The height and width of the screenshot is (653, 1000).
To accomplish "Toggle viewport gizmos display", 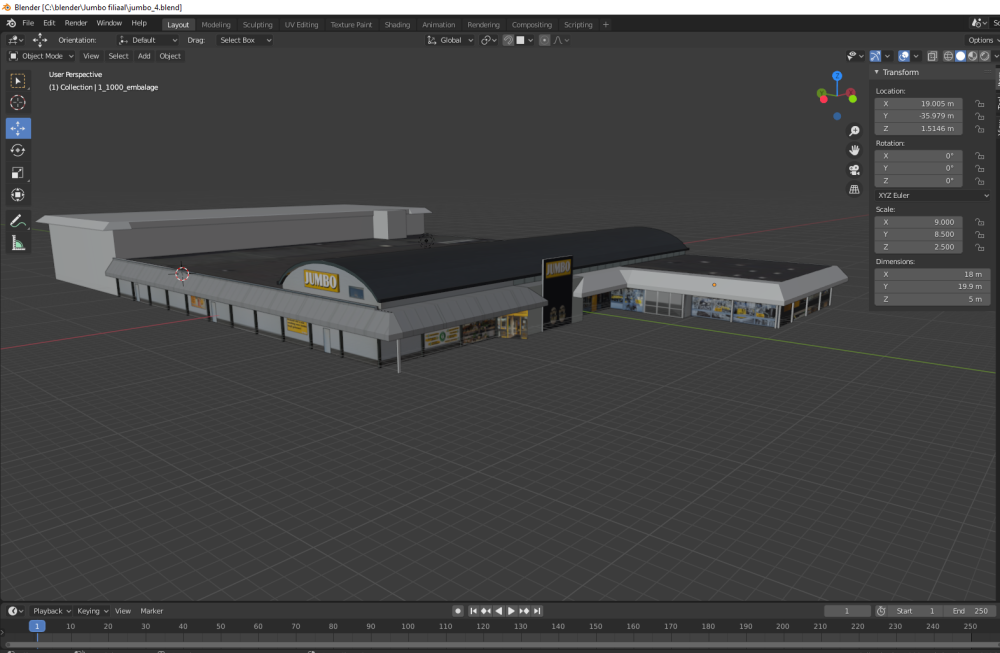I will pyautogui.click(x=875, y=56).
